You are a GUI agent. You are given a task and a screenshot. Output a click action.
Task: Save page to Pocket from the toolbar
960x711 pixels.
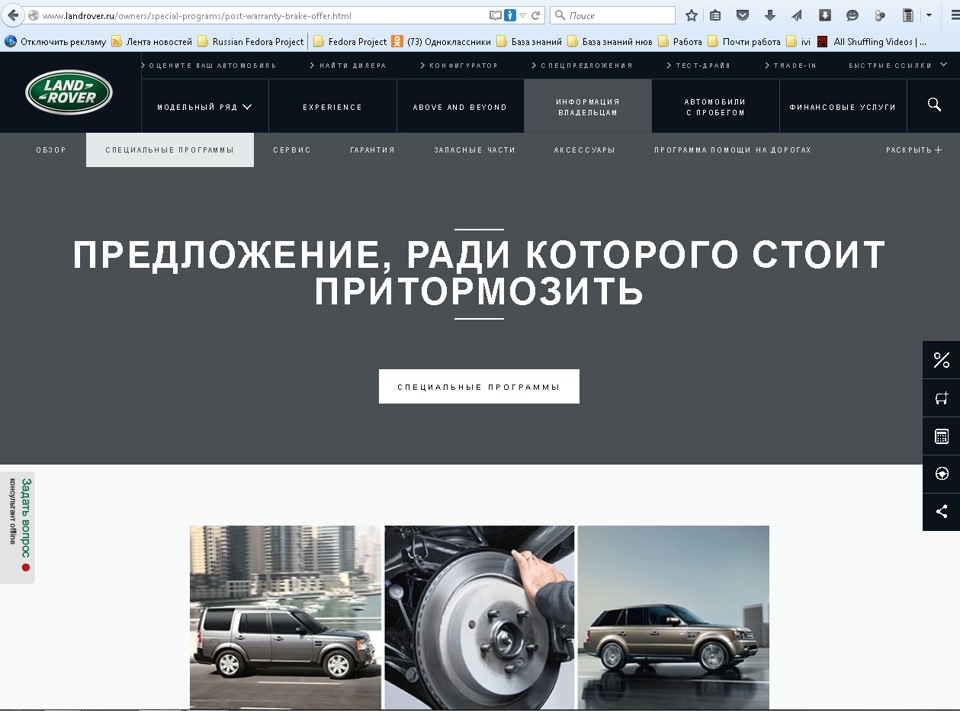point(742,15)
